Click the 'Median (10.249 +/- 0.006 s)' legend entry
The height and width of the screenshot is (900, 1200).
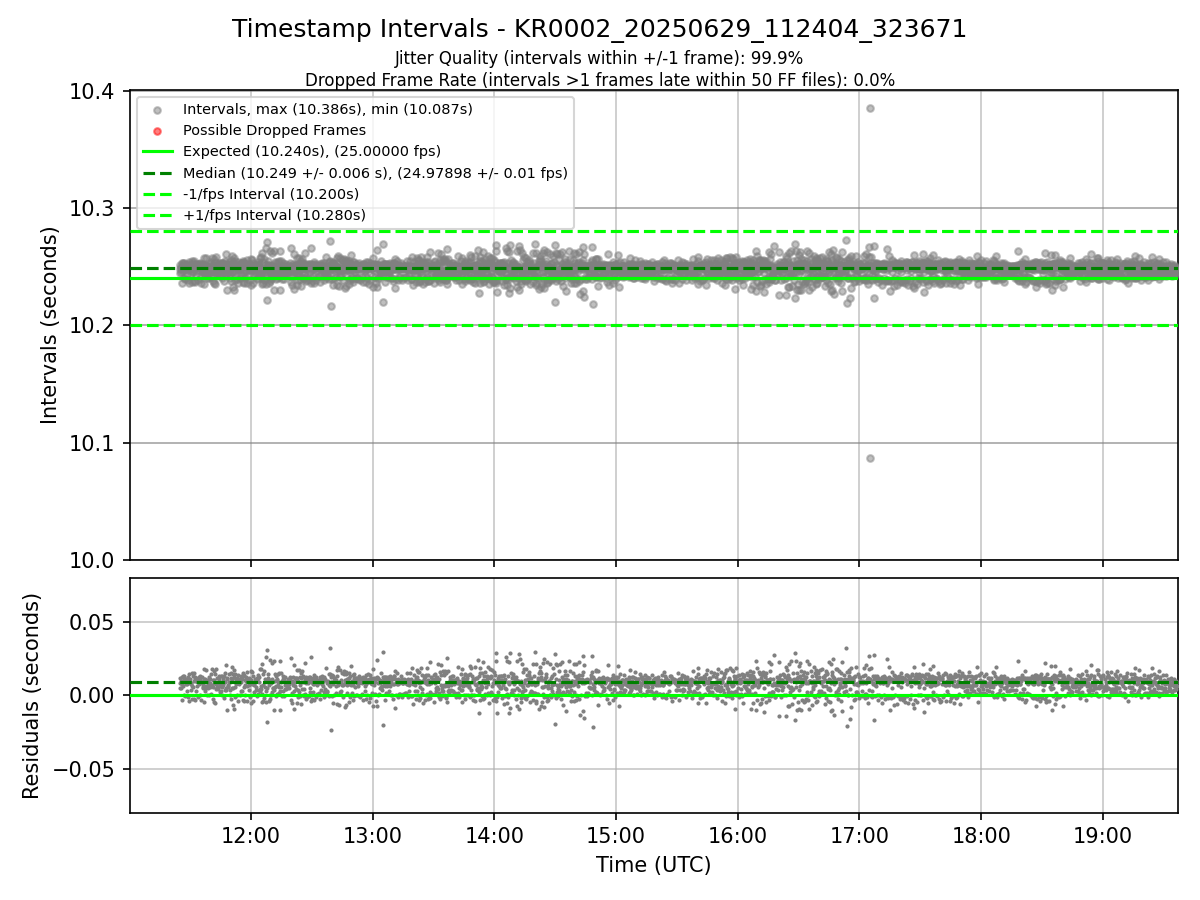point(375,173)
